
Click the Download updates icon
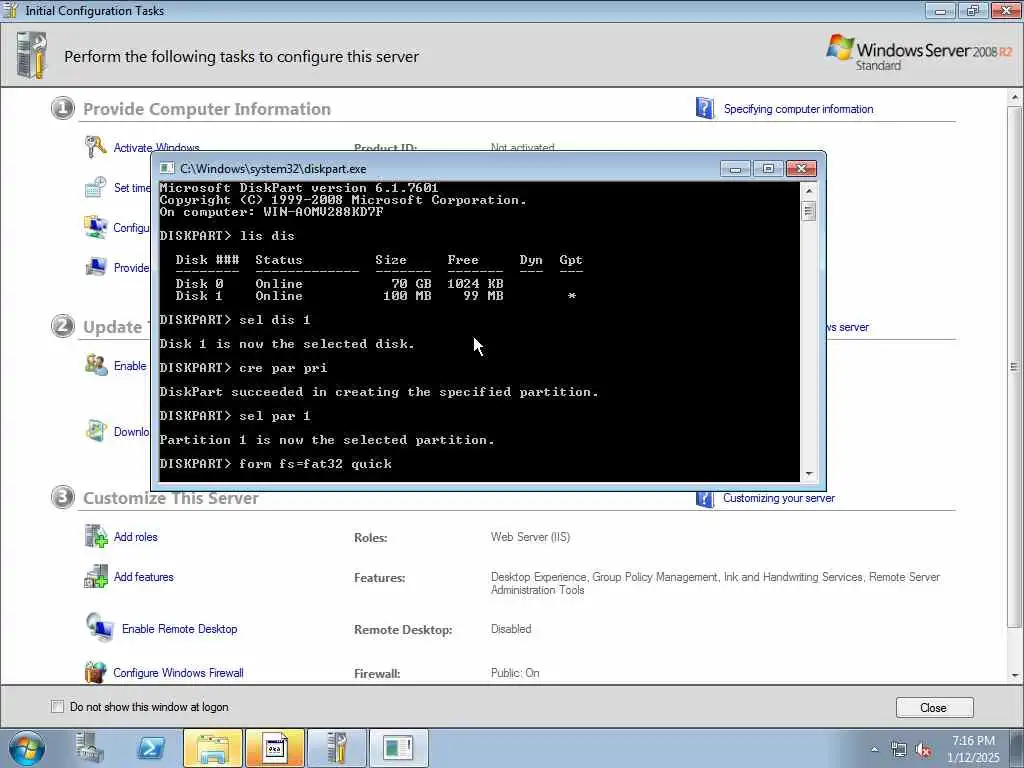pos(95,431)
